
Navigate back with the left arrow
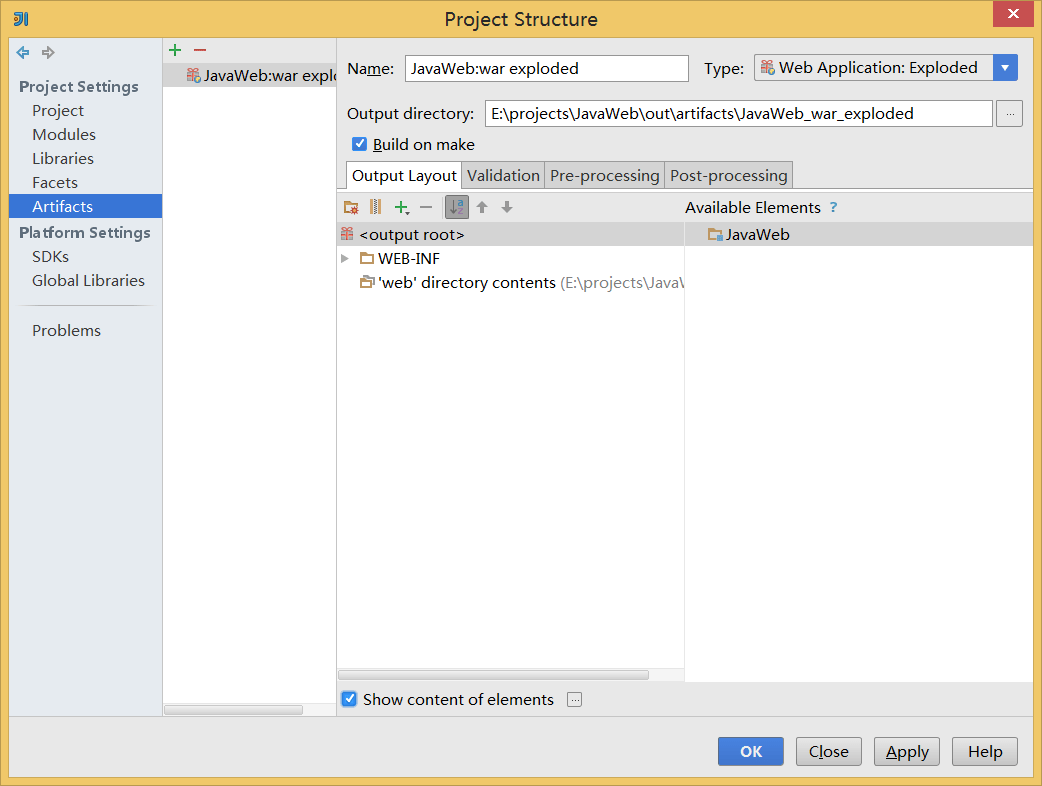click(23, 52)
